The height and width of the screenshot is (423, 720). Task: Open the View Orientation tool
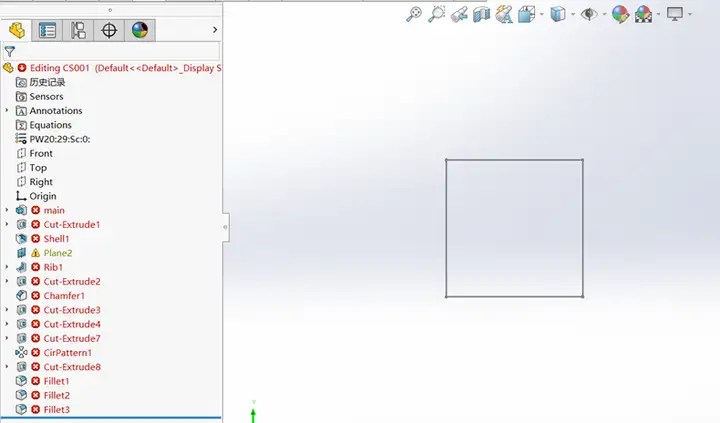527,14
